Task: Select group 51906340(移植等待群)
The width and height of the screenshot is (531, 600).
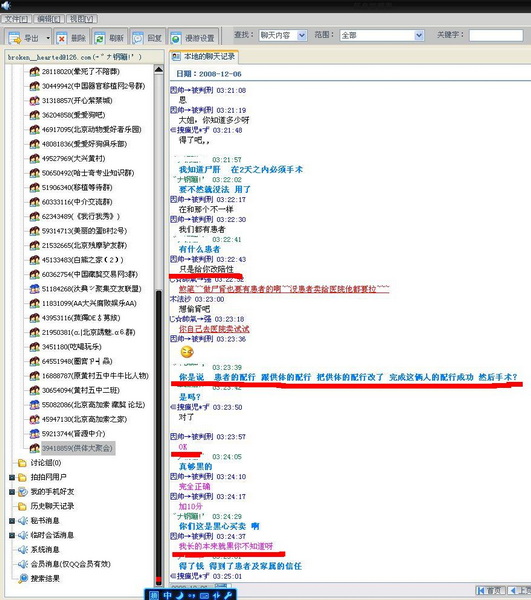Action: 77,188
